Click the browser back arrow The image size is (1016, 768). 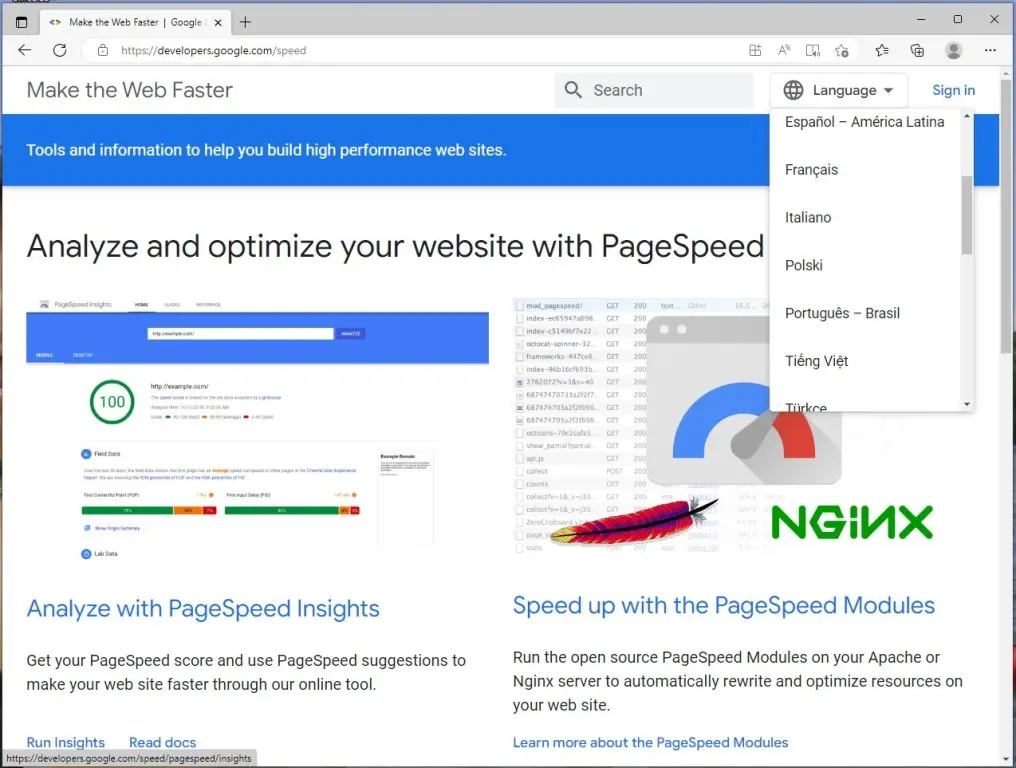pyautogui.click(x=24, y=50)
